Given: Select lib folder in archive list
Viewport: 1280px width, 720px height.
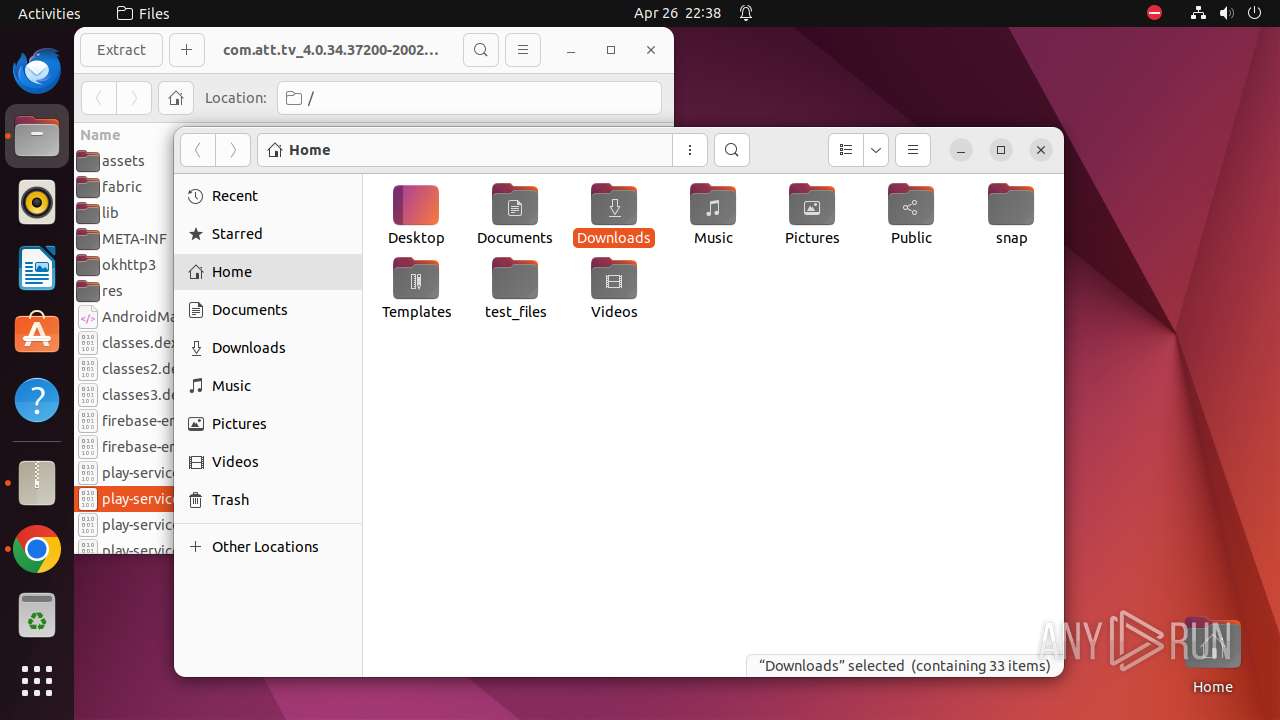Looking at the screenshot, I should point(125,213).
